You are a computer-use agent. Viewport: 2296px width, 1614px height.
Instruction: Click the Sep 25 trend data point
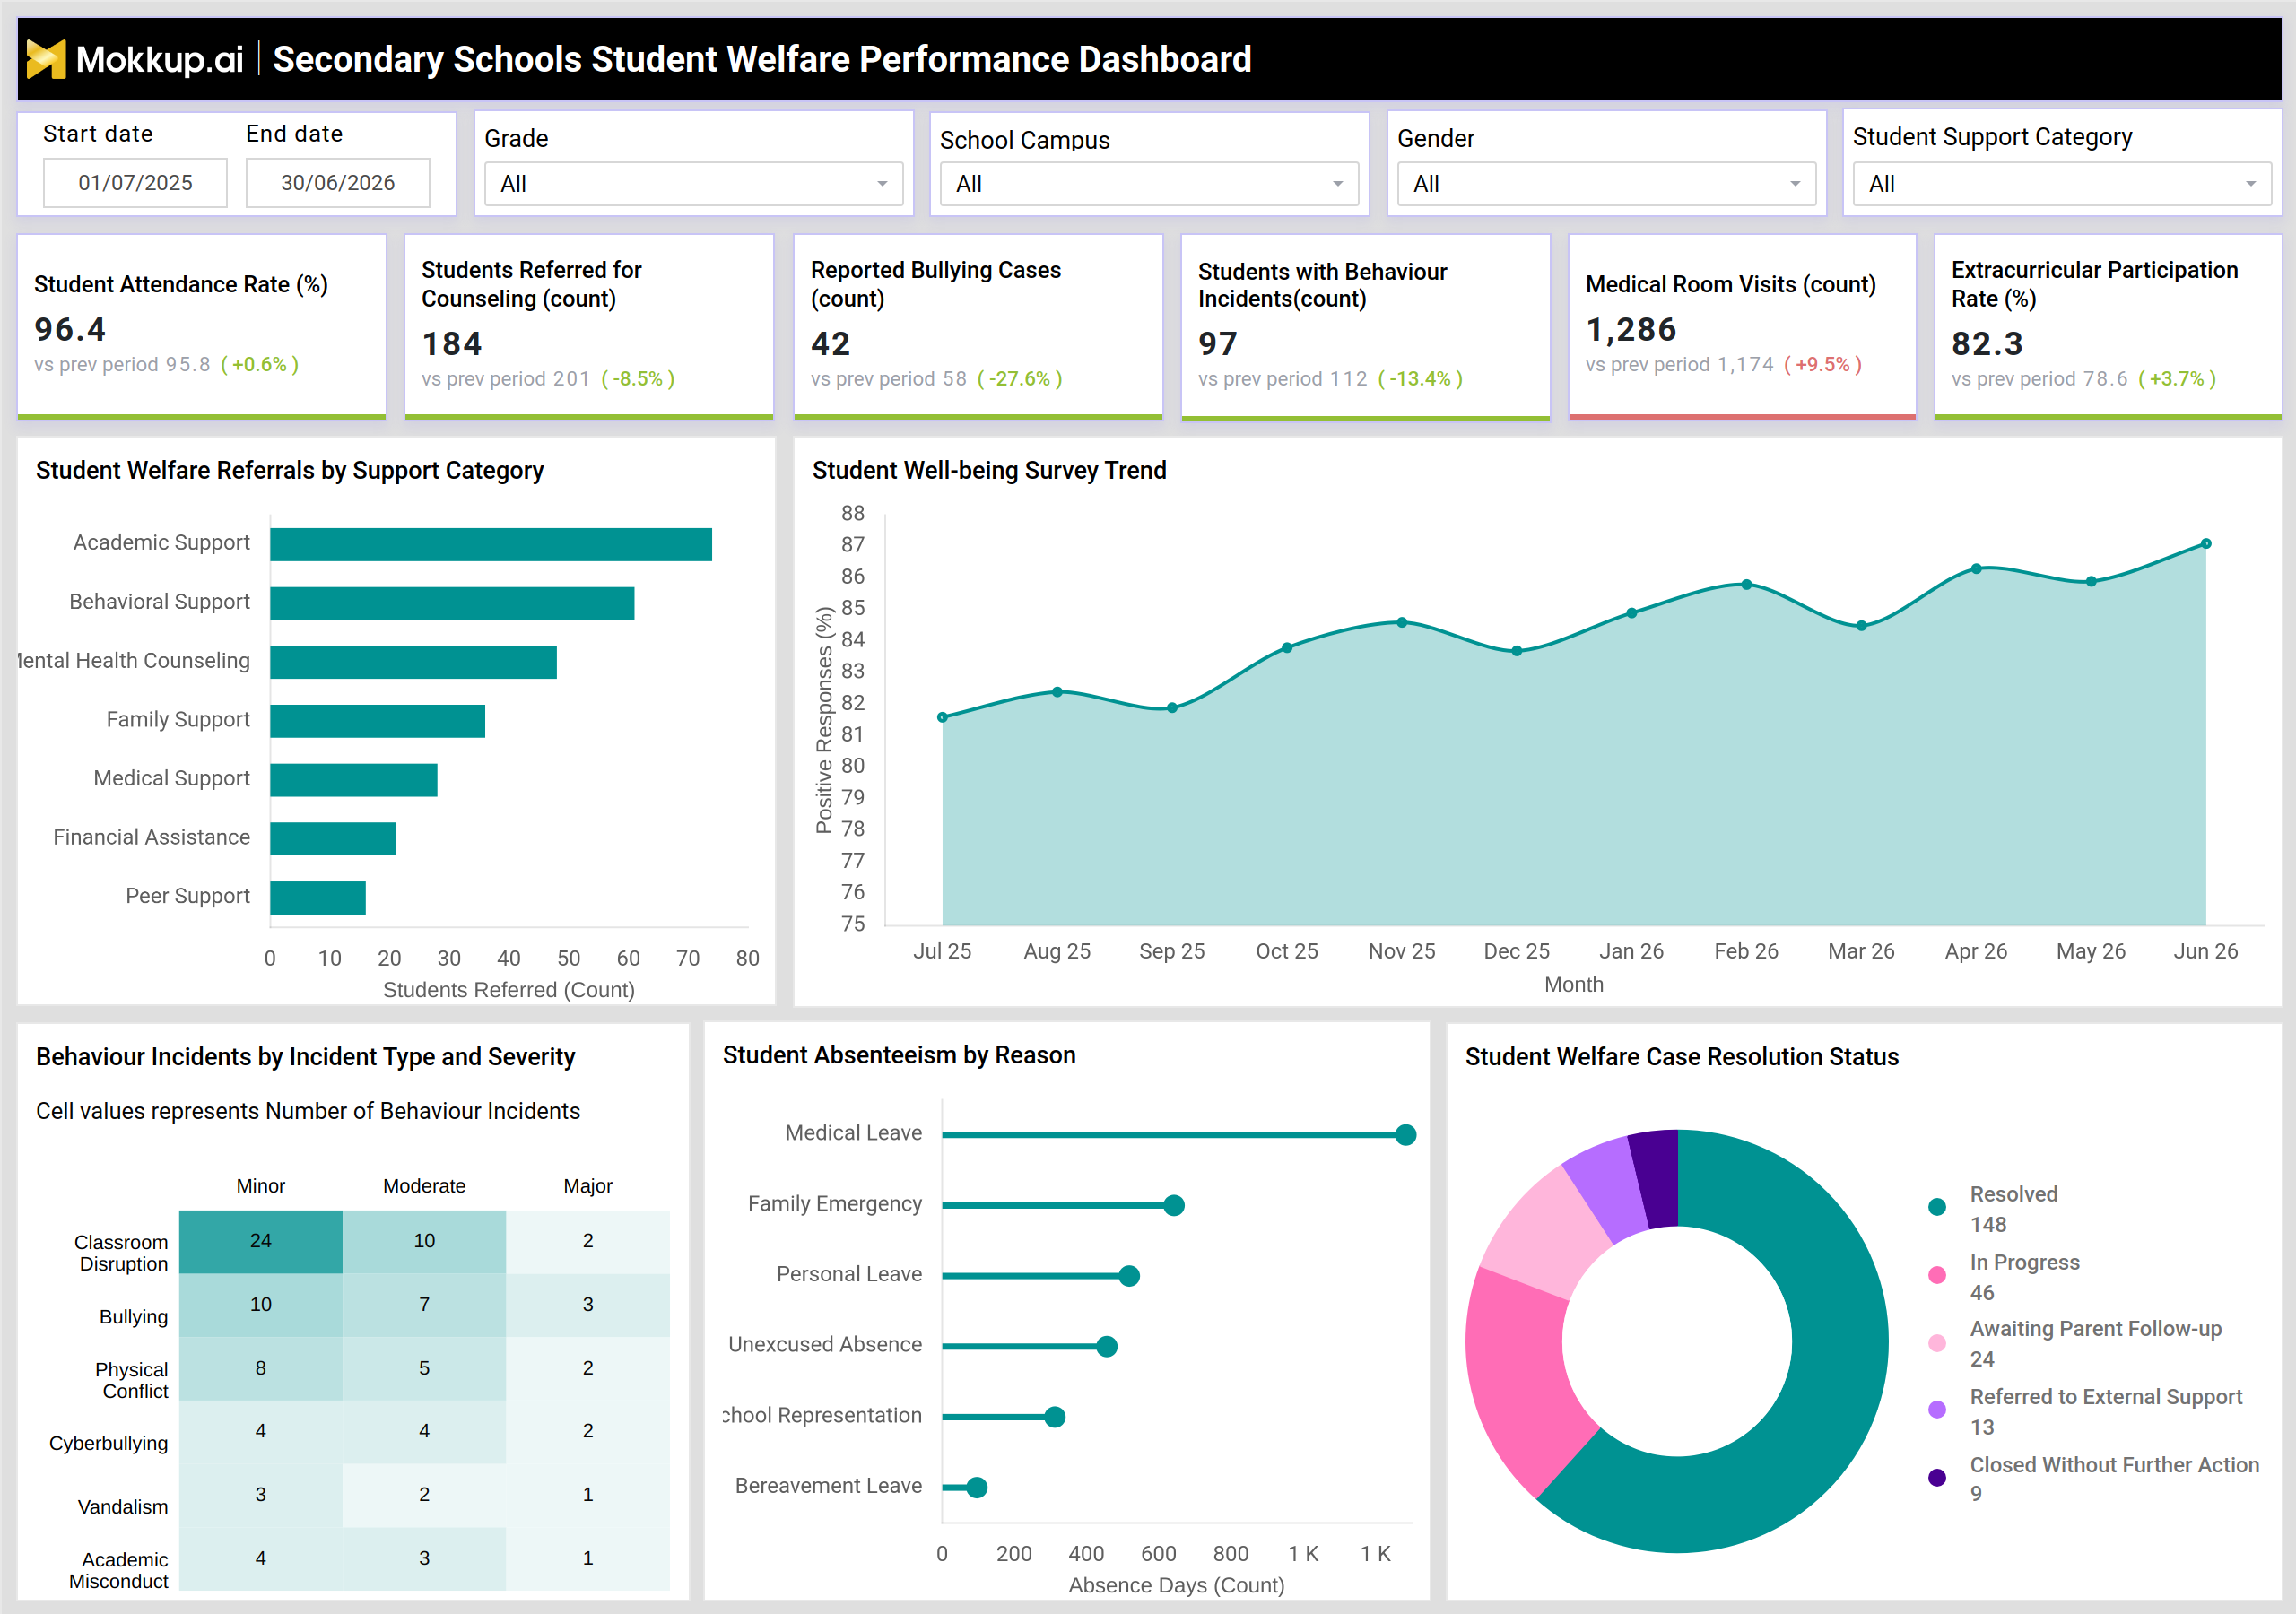pos(1172,708)
